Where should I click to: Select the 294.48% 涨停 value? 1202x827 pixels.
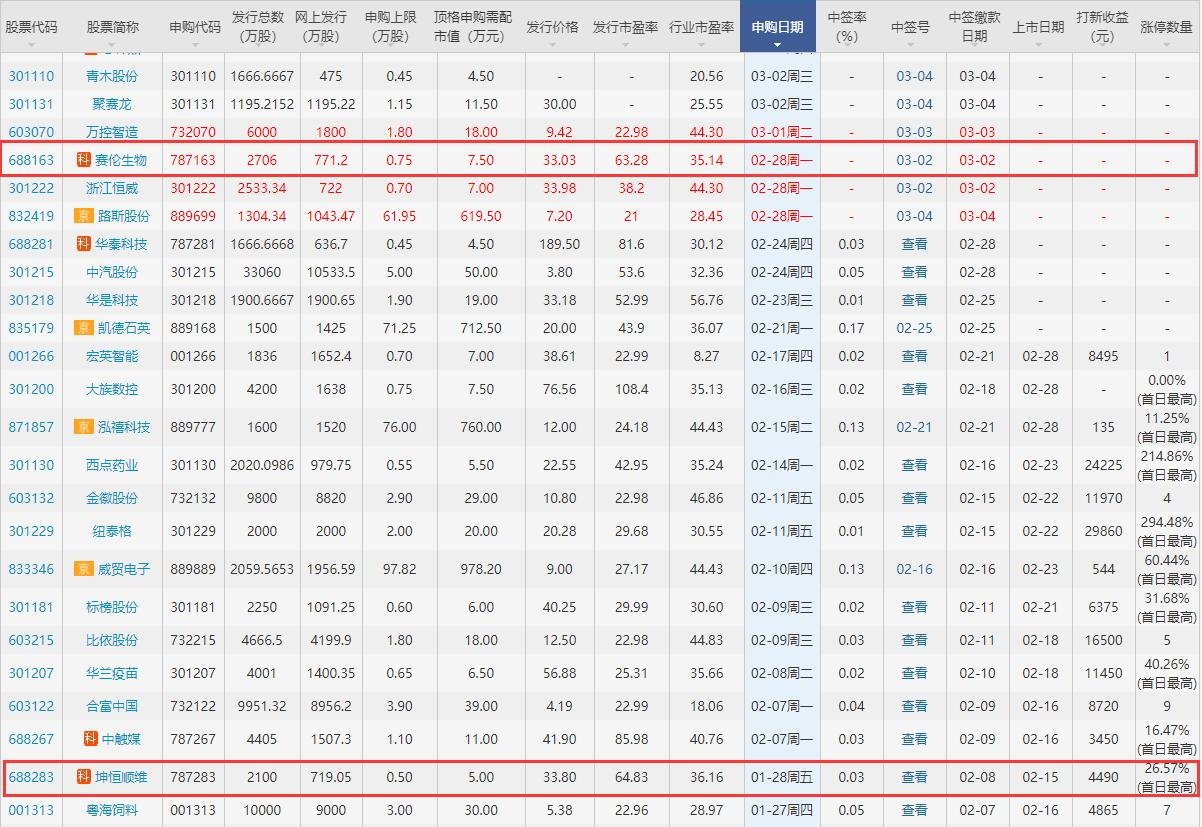(x=1167, y=522)
